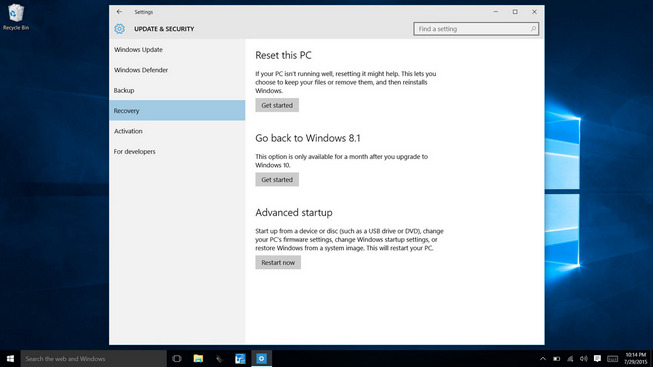Open the network icon in the system tray
This screenshot has width=653, height=367.
(x=570, y=359)
